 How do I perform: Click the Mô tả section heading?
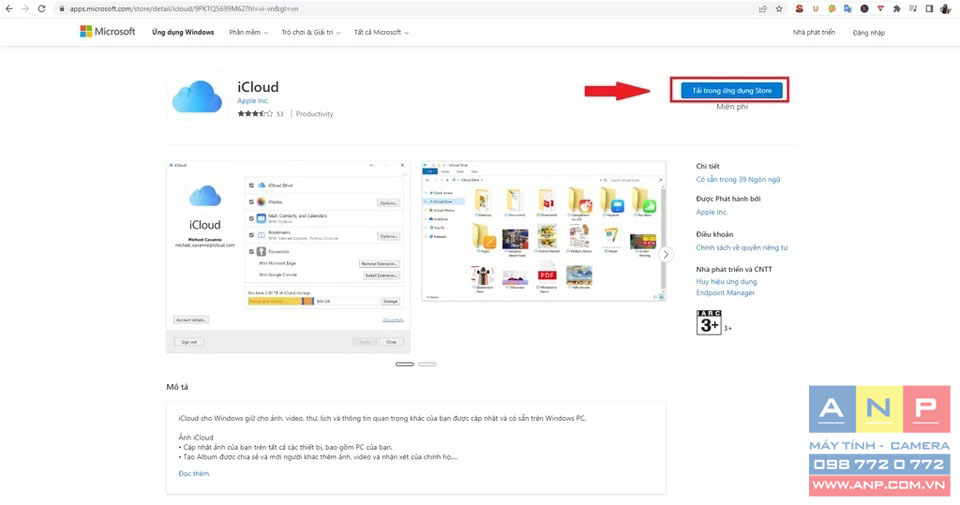click(x=178, y=387)
